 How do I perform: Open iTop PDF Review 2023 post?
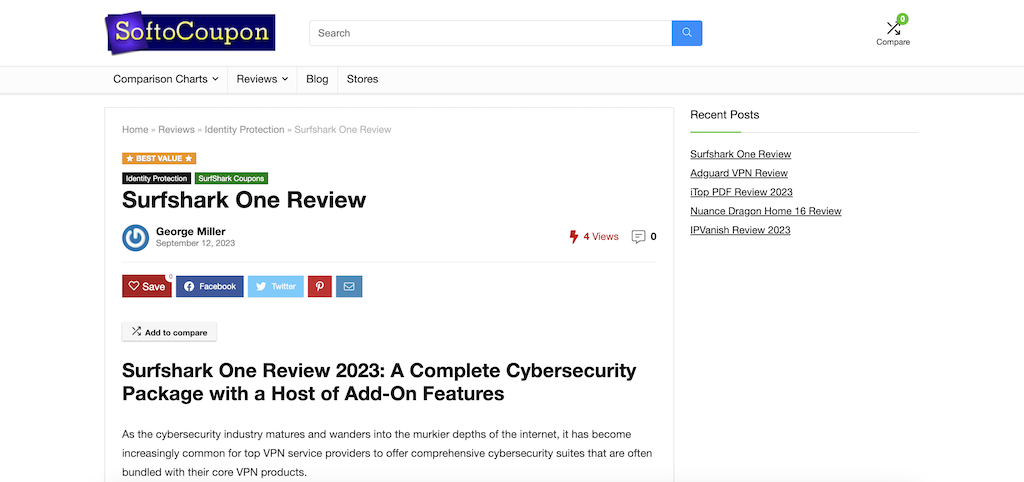pos(741,192)
